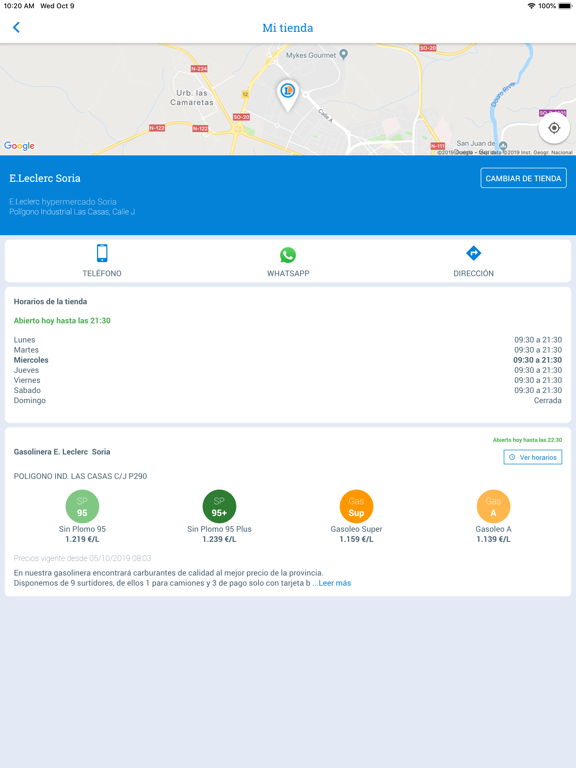Check the Wi-Fi status icon

pyautogui.click(x=531, y=6)
